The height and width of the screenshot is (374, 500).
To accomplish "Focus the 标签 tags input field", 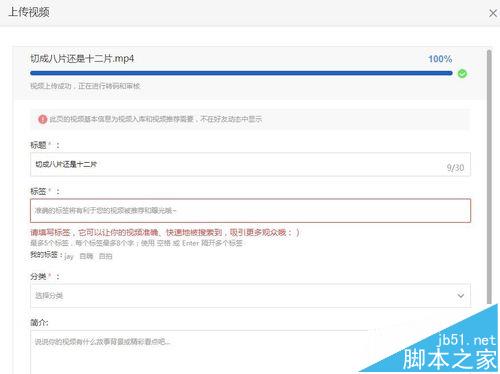I will click(x=250, y=211).
